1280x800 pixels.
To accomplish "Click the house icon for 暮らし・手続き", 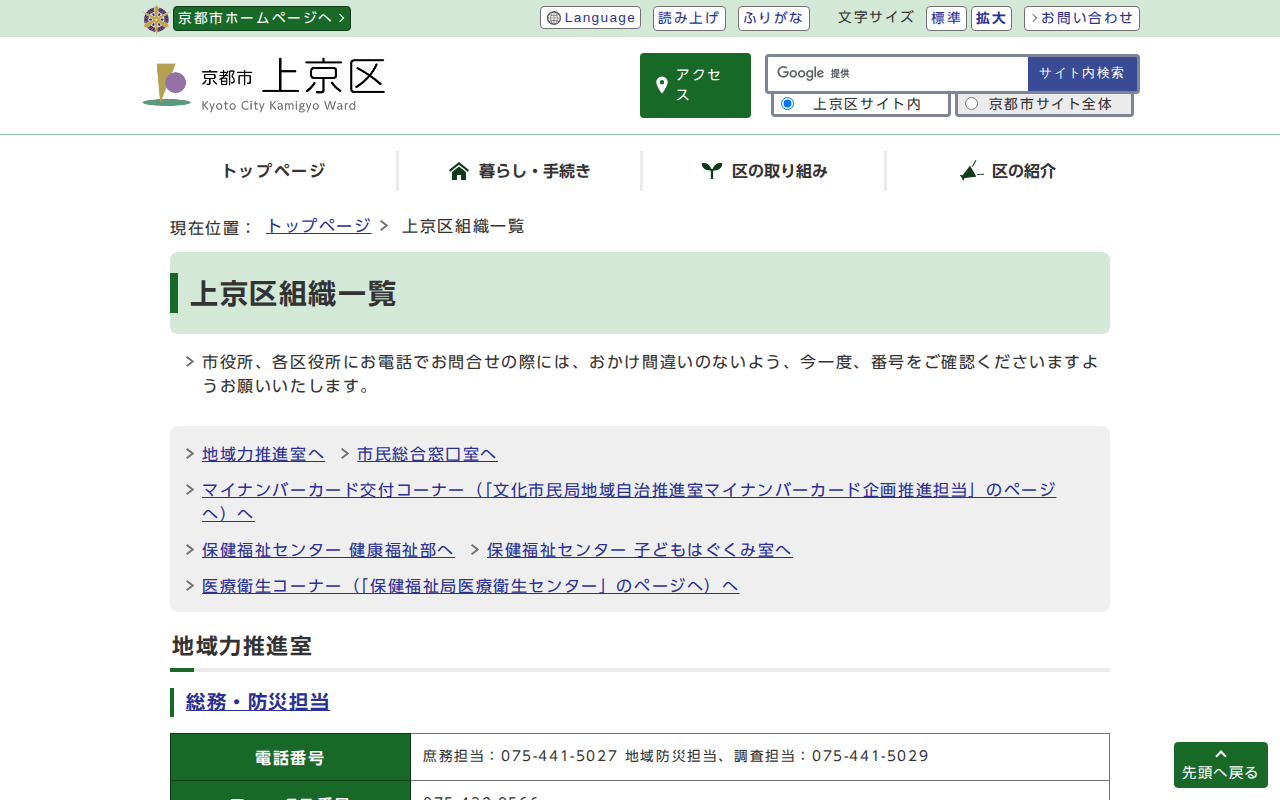I will (x=459, y=171).
